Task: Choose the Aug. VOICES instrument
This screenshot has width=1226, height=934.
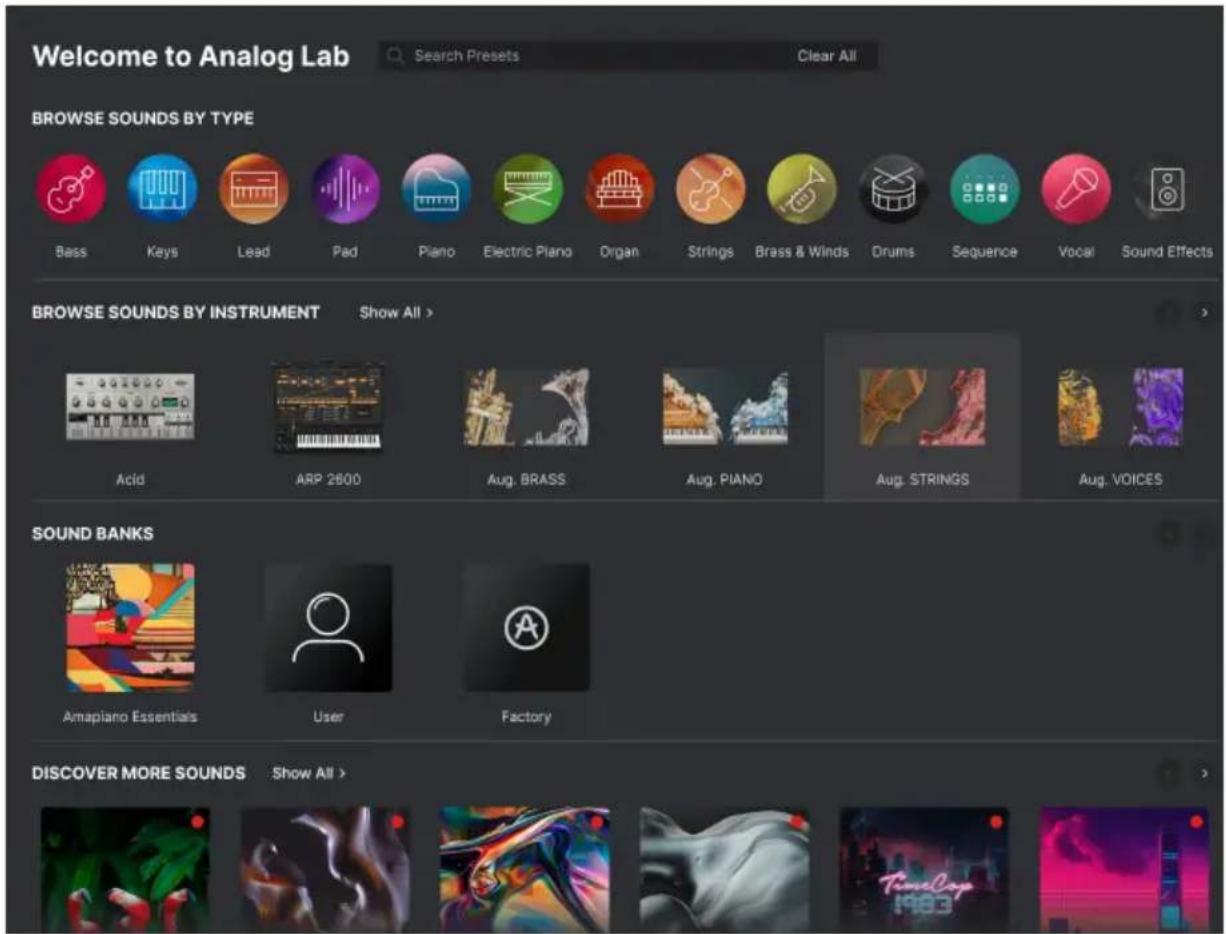Action: point(1120,407)
